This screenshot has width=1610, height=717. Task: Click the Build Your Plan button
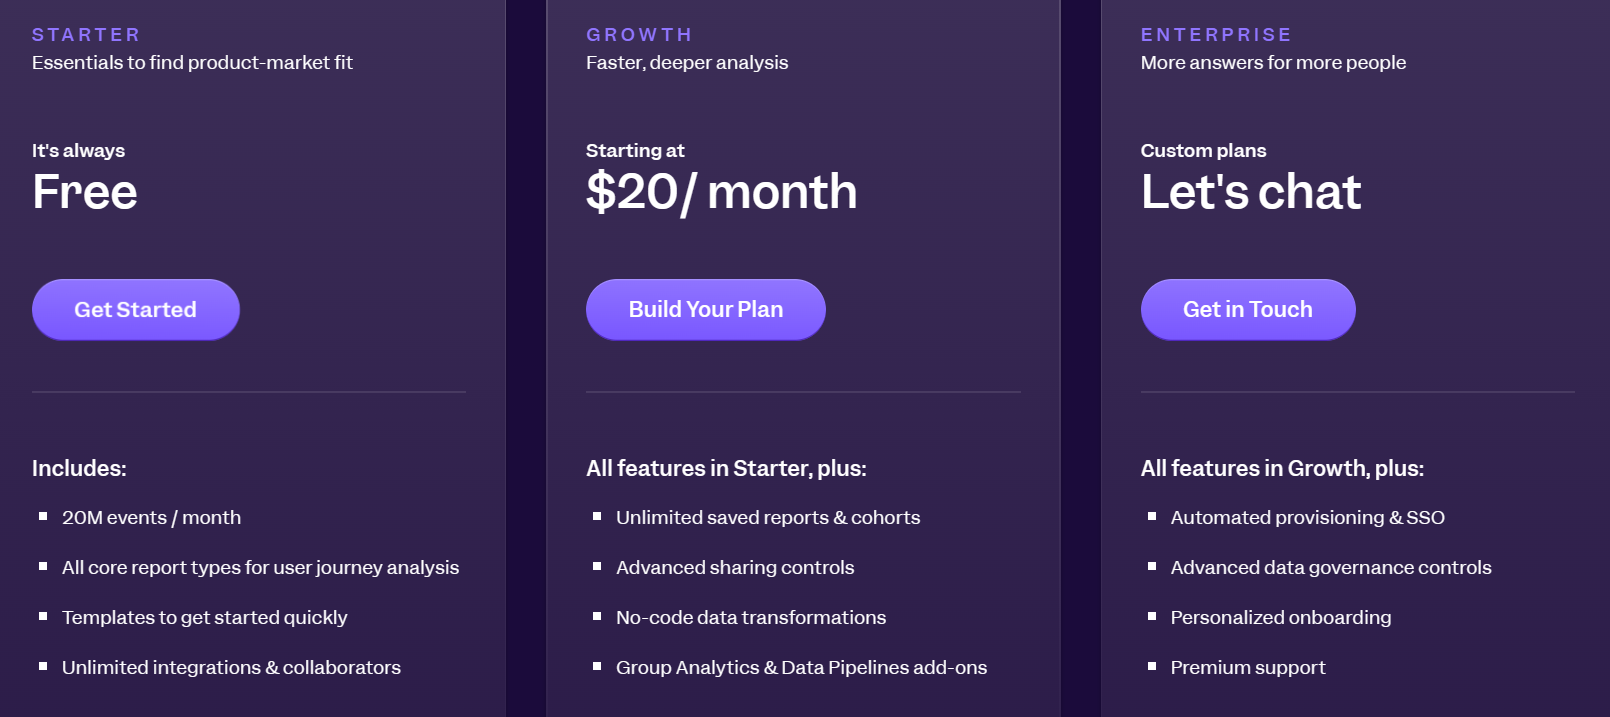tap(705, 309)
